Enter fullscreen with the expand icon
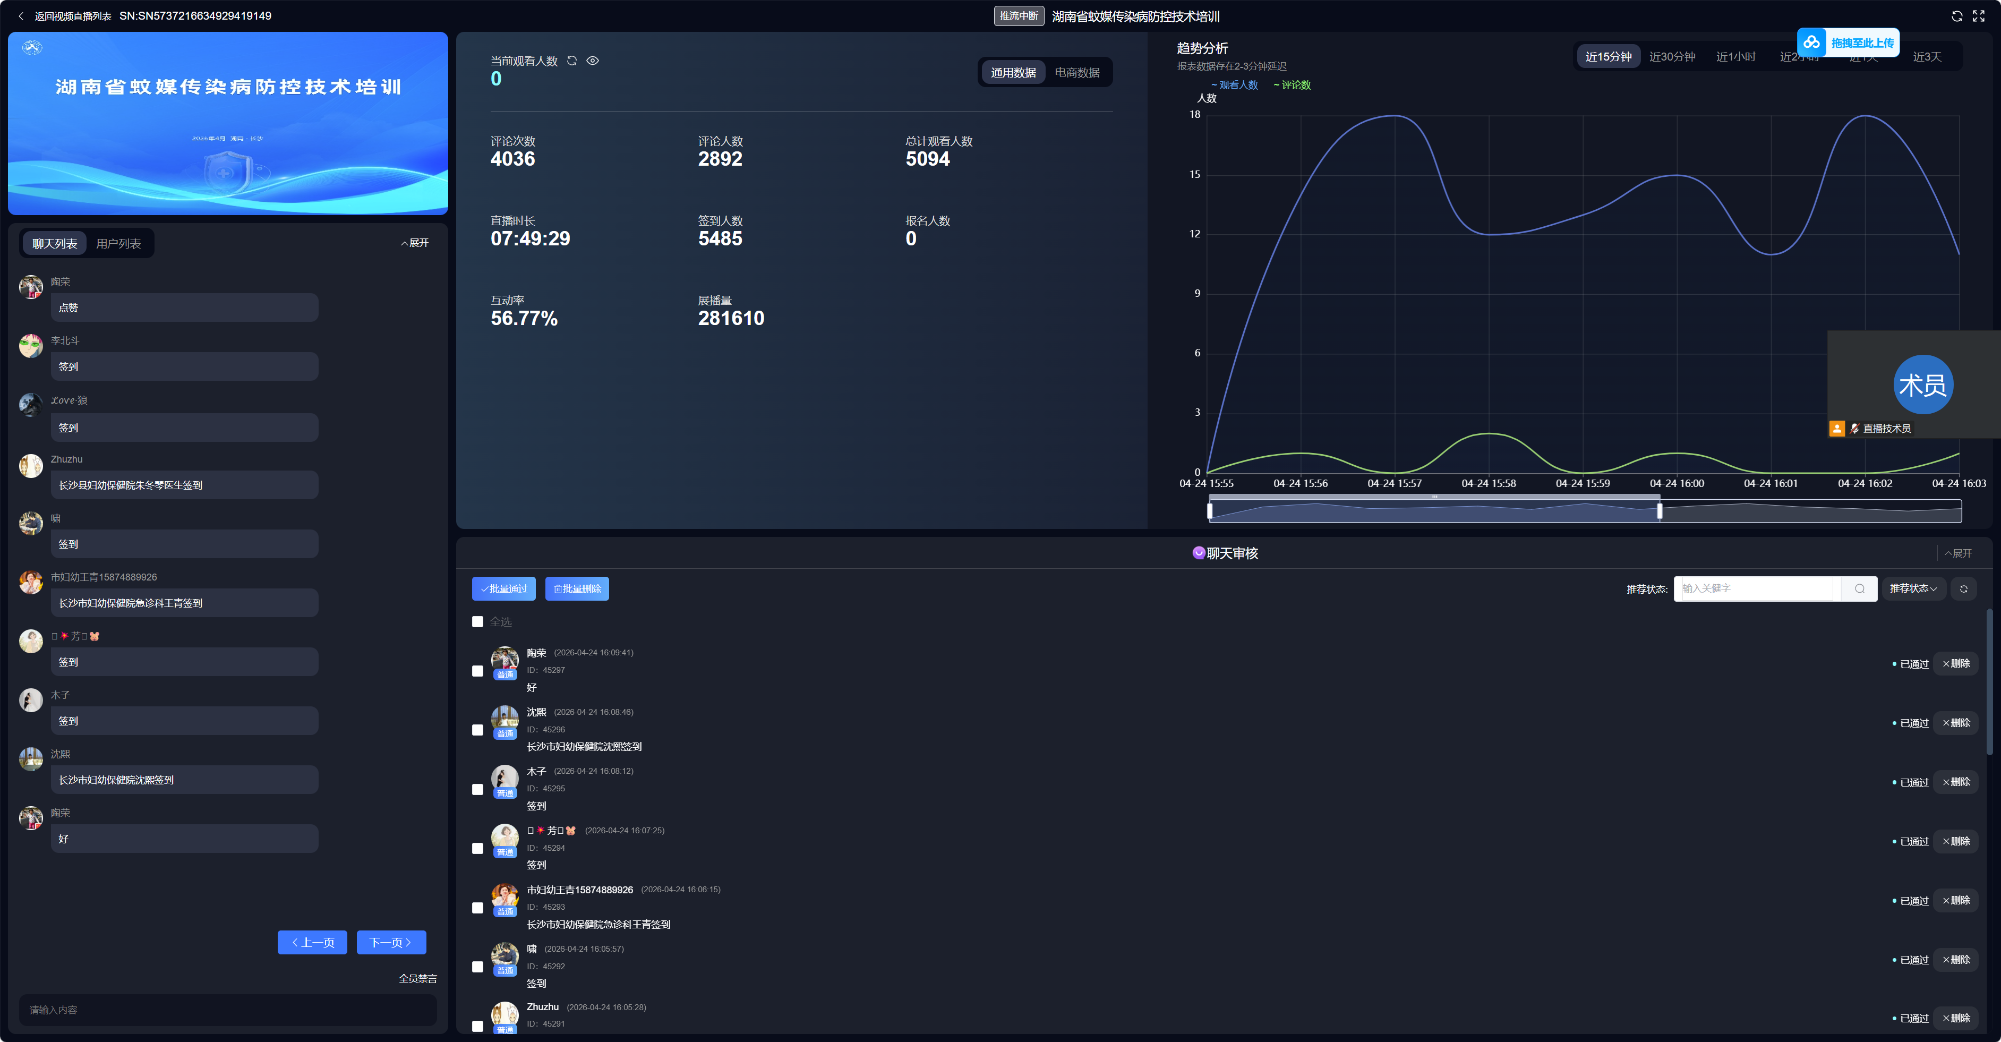The image size is (2001, 1042). [x=1978, y=16]
